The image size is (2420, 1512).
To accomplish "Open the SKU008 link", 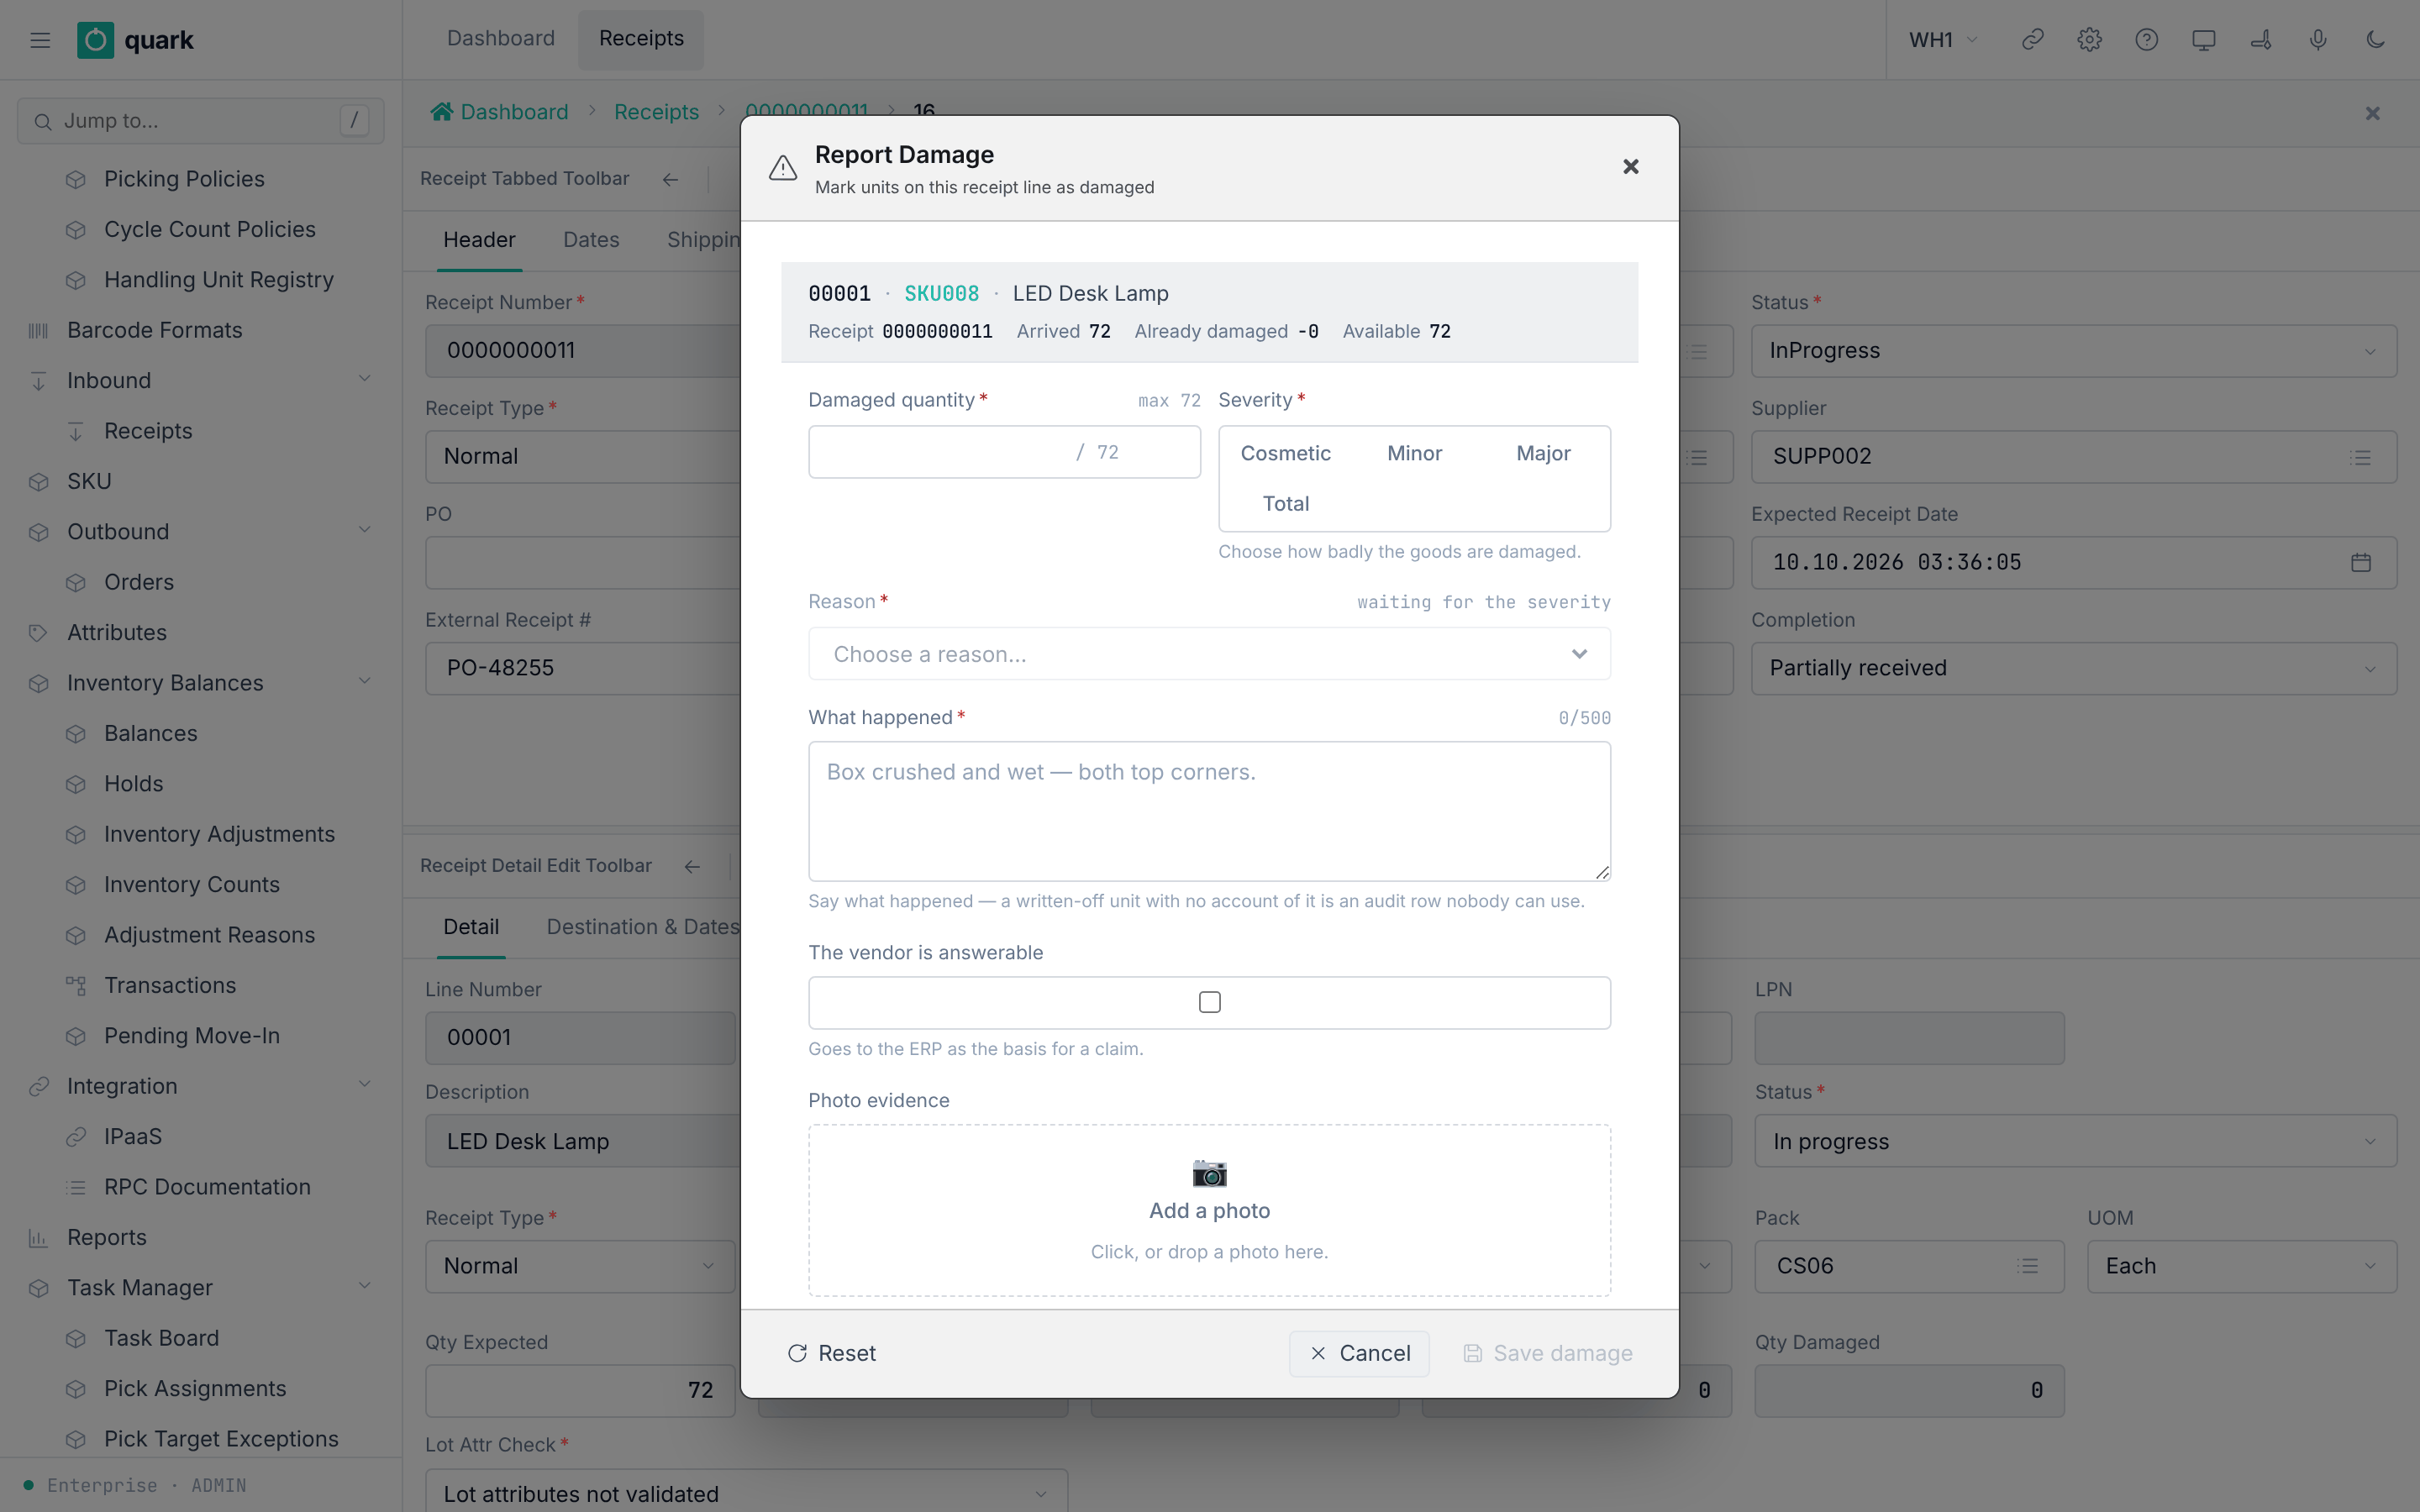I will tap(941, 293).
